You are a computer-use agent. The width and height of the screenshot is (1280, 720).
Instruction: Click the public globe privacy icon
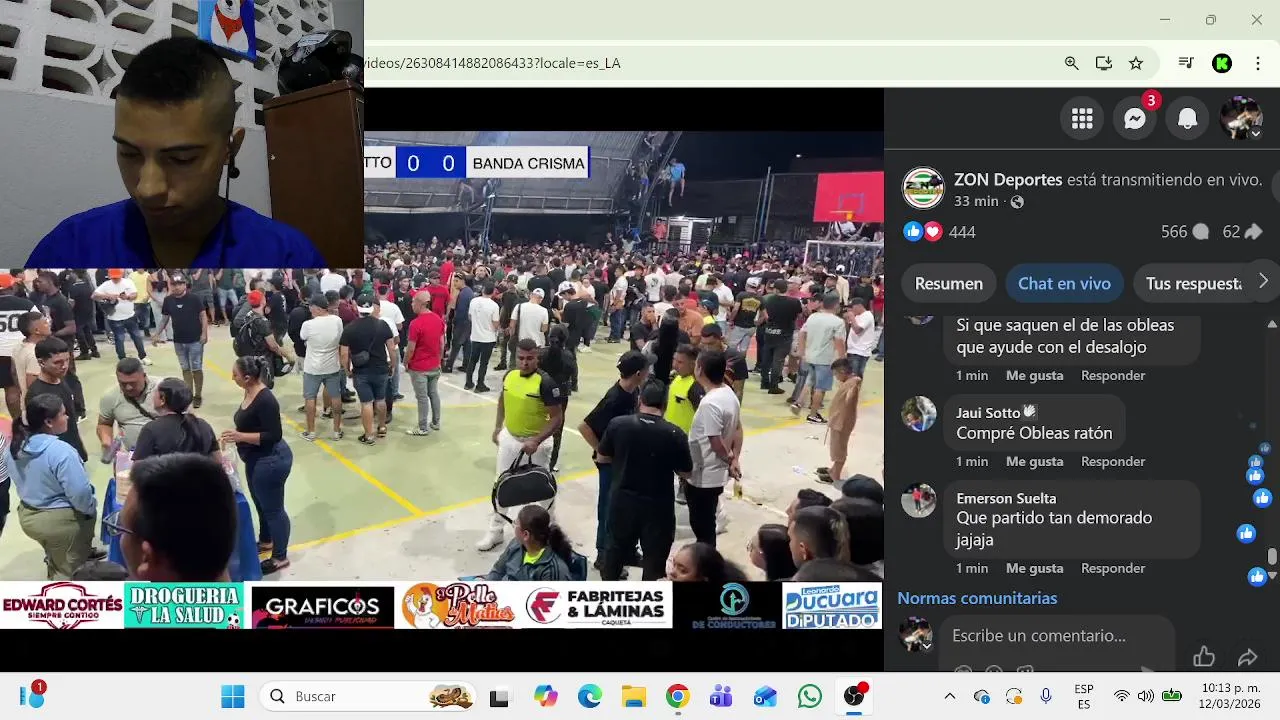(1017, 202)
